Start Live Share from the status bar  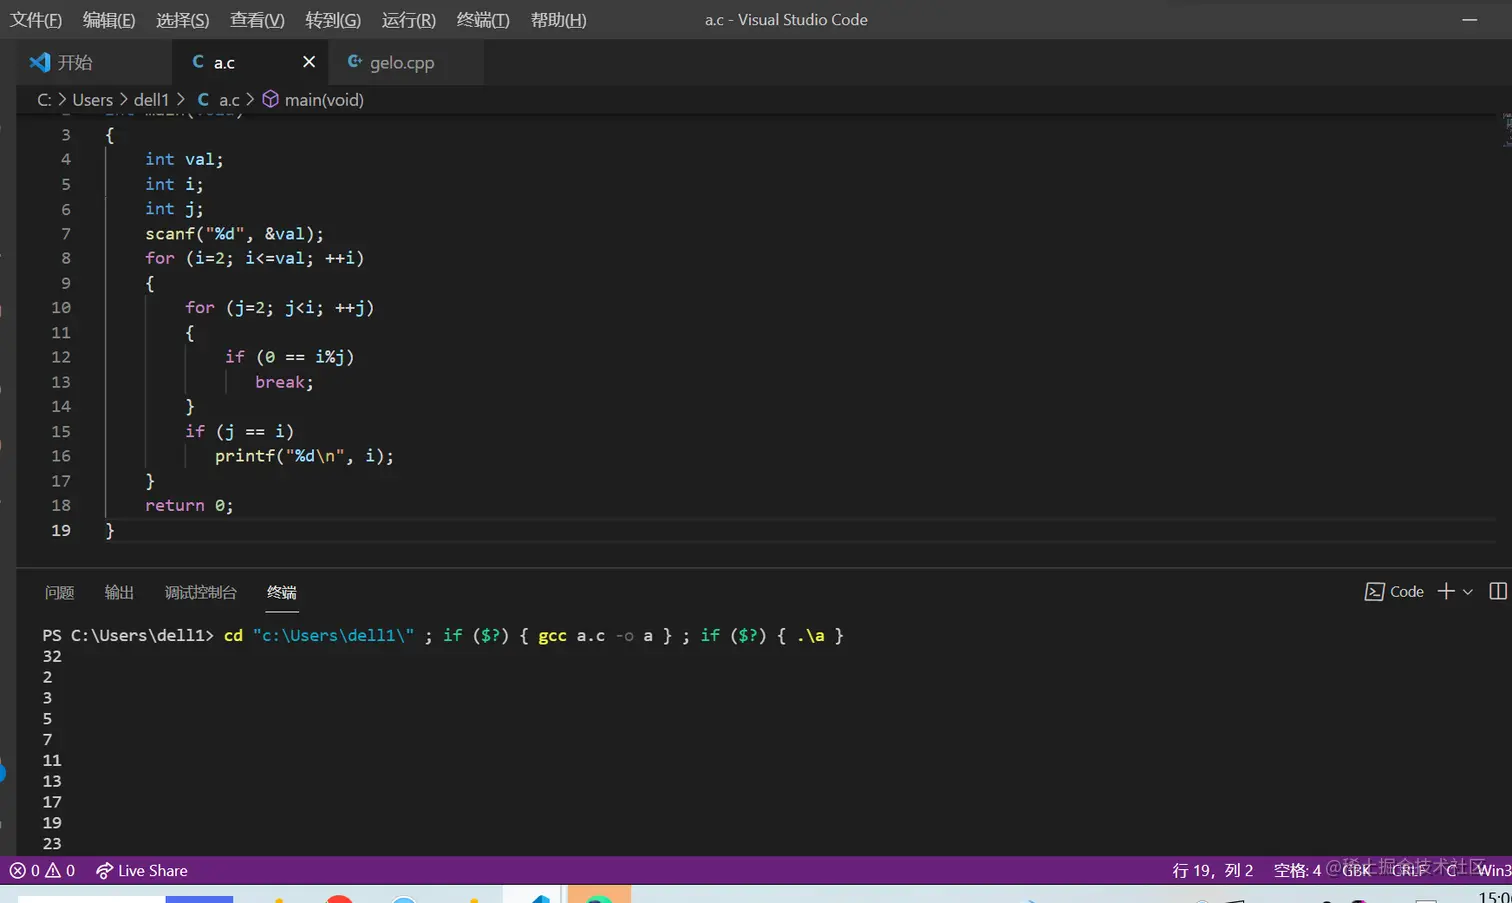141,871
